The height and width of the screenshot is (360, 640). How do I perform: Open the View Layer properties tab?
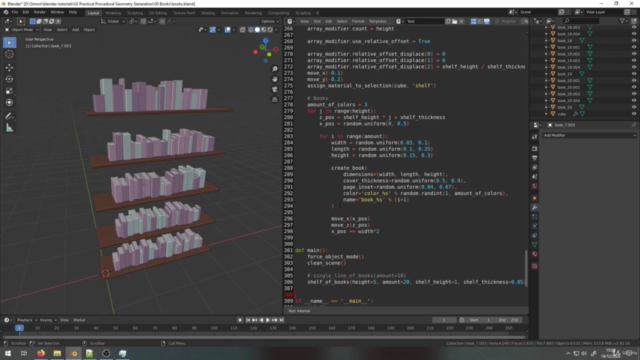535,167
